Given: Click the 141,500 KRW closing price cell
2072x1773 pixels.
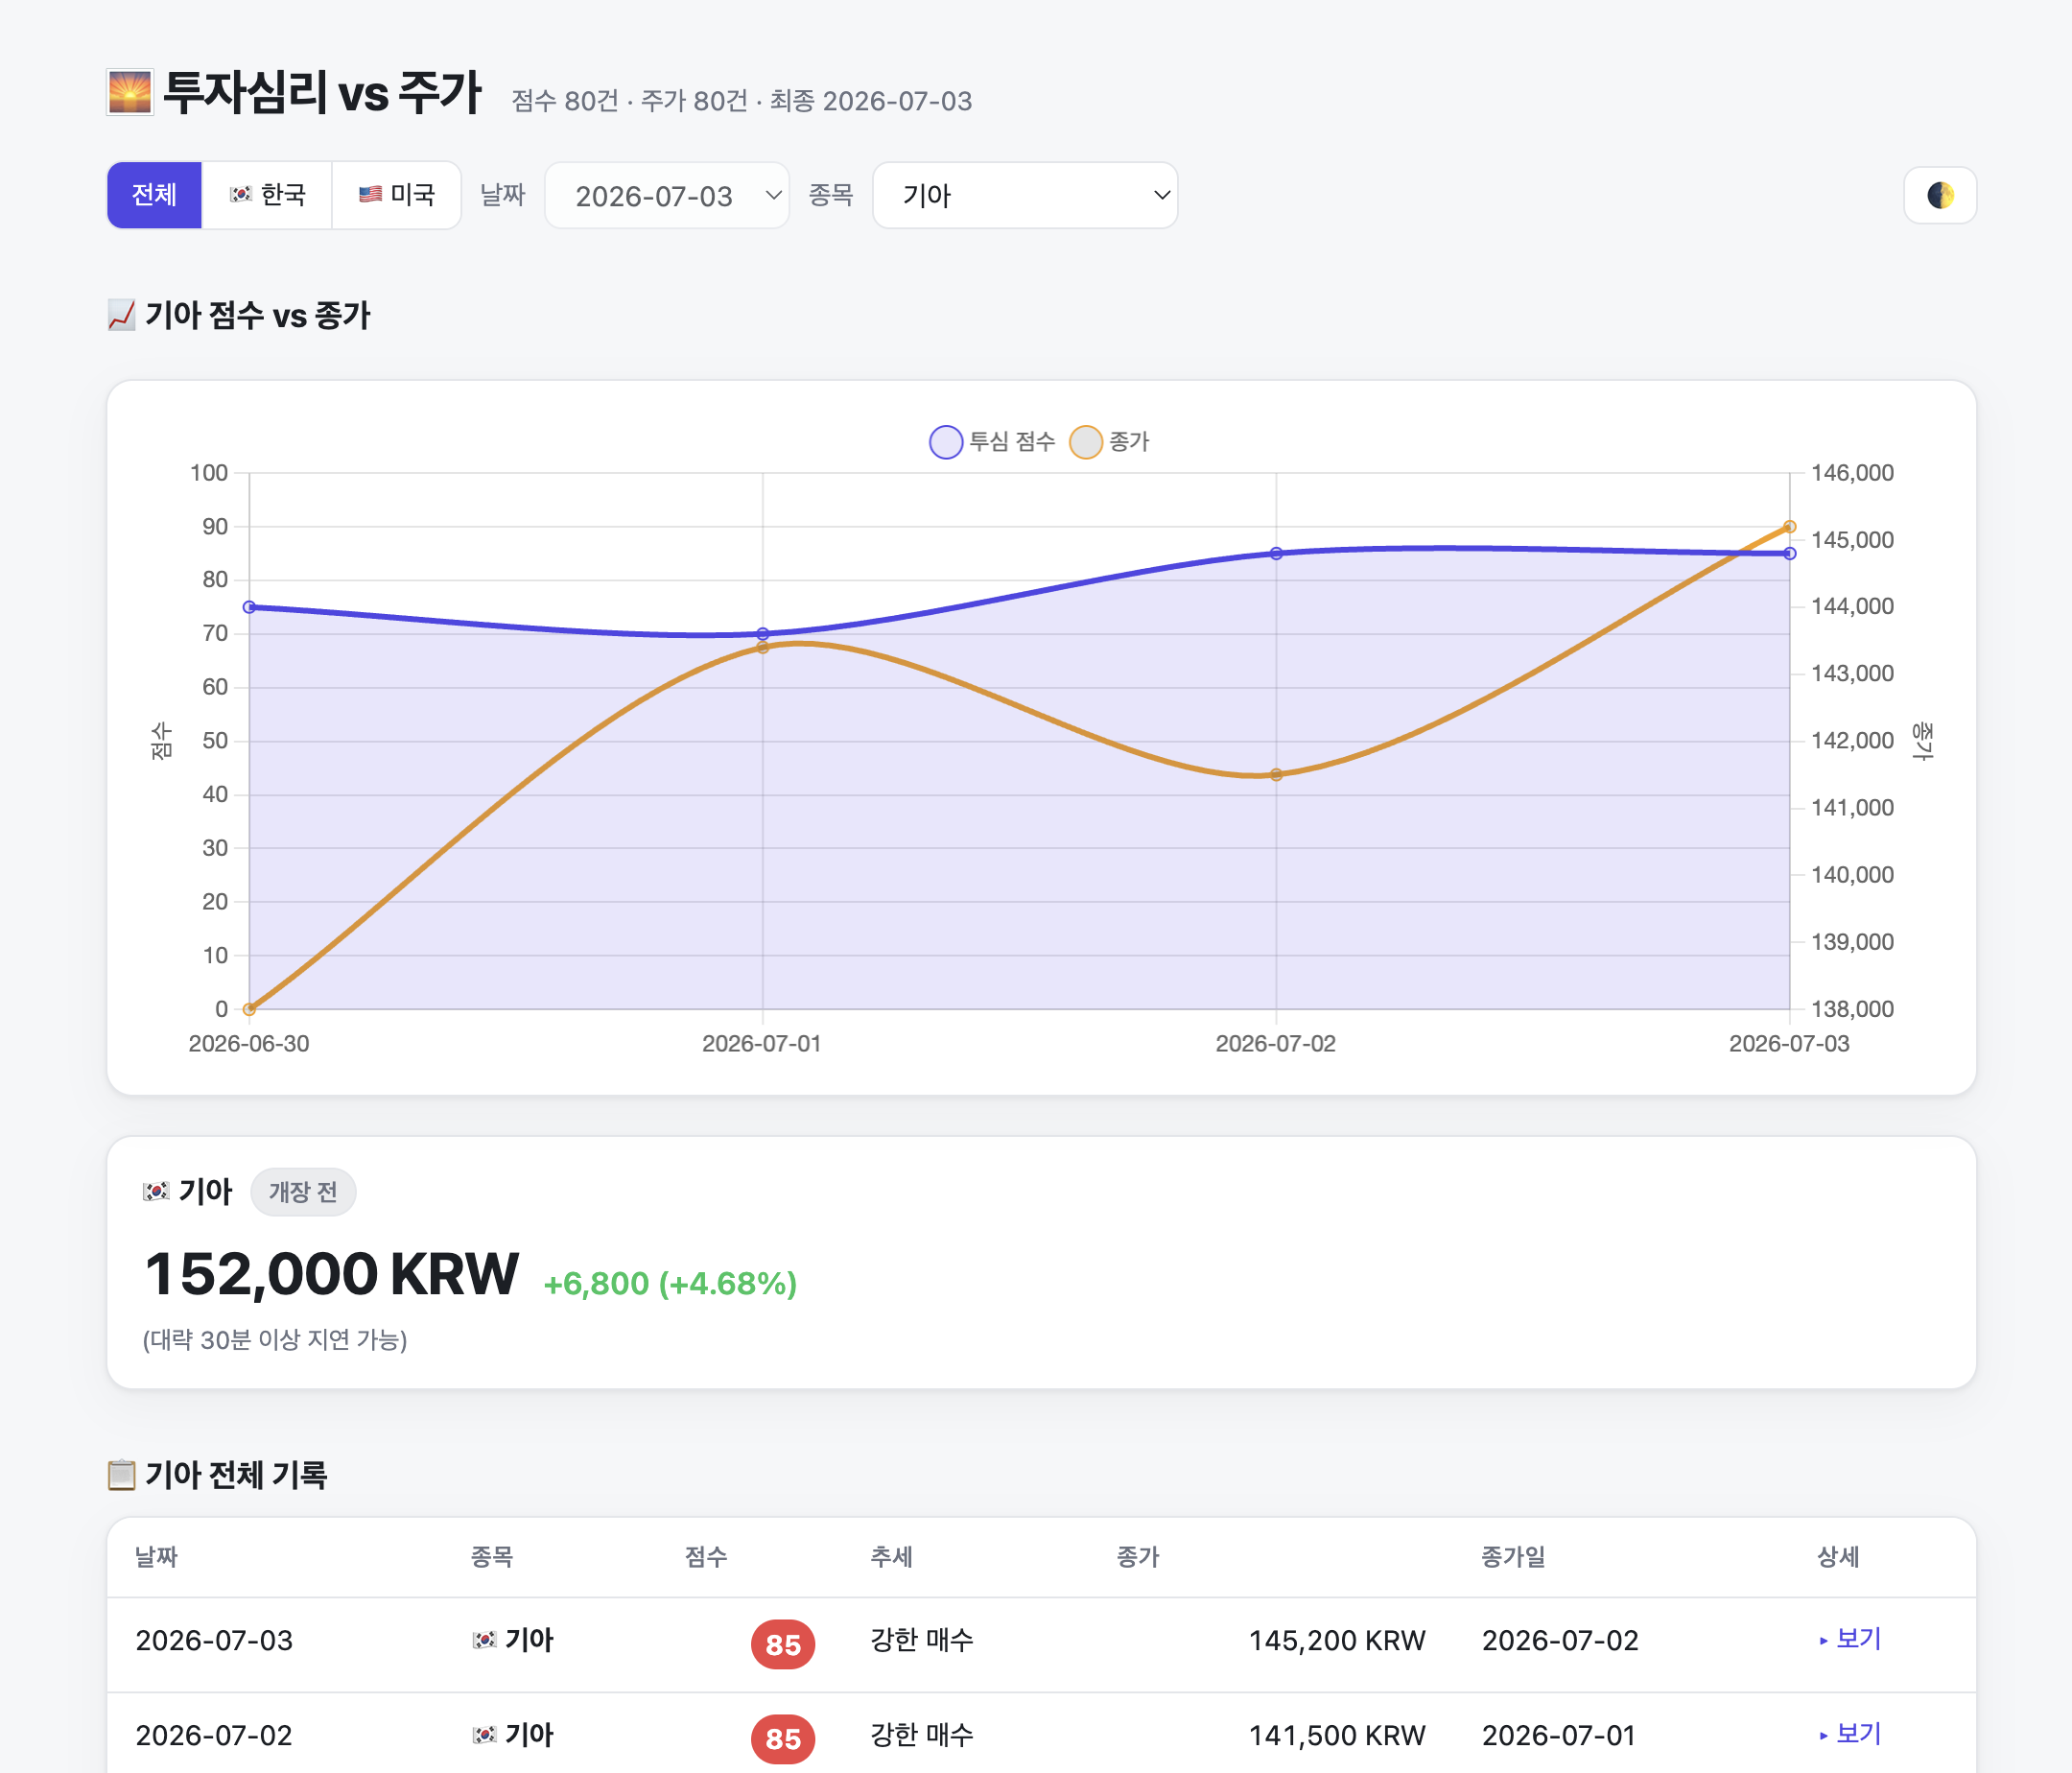Looking at the screenshot, I should pos(1337,1735).
